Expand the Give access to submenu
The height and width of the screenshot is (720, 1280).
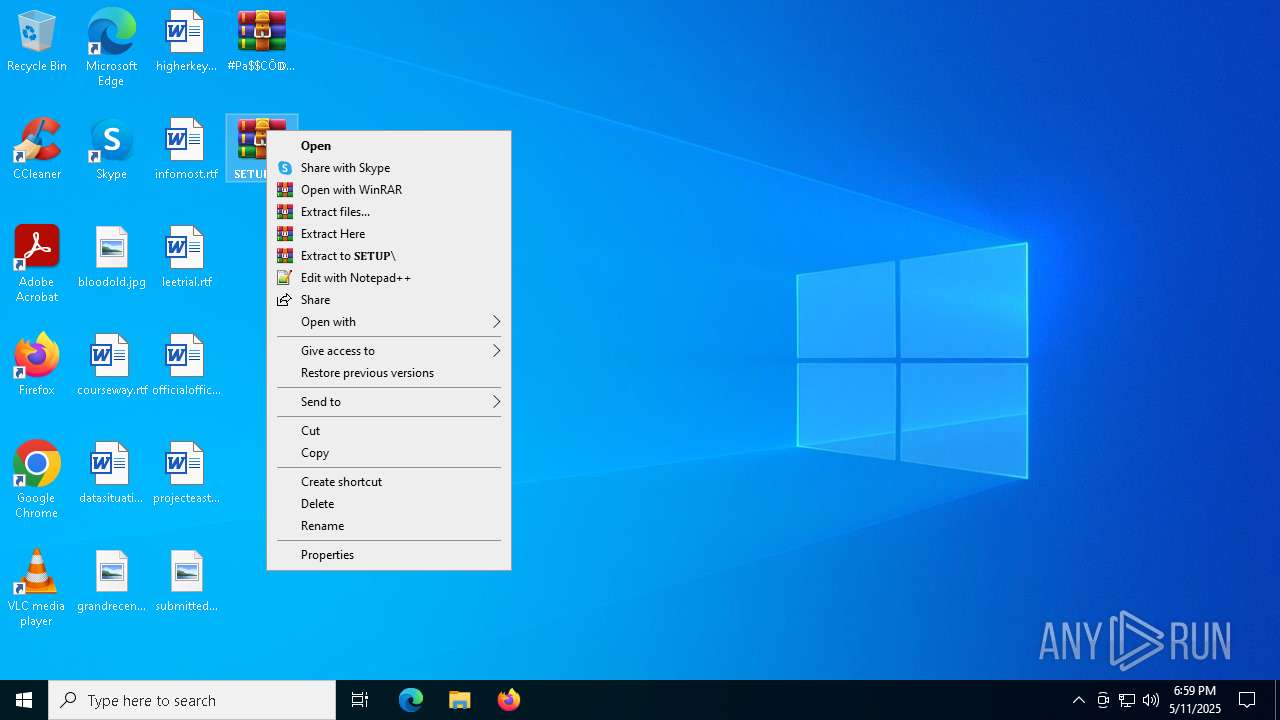pos(389,351)
